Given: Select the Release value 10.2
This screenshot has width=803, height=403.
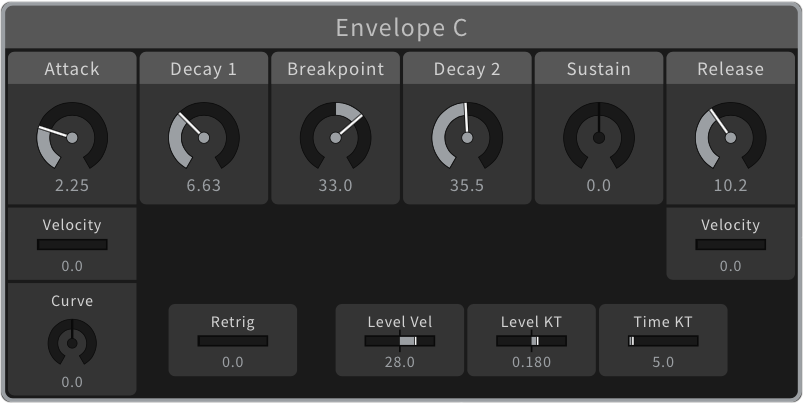Looking at the screenshot, I should (x=731, y=185).
